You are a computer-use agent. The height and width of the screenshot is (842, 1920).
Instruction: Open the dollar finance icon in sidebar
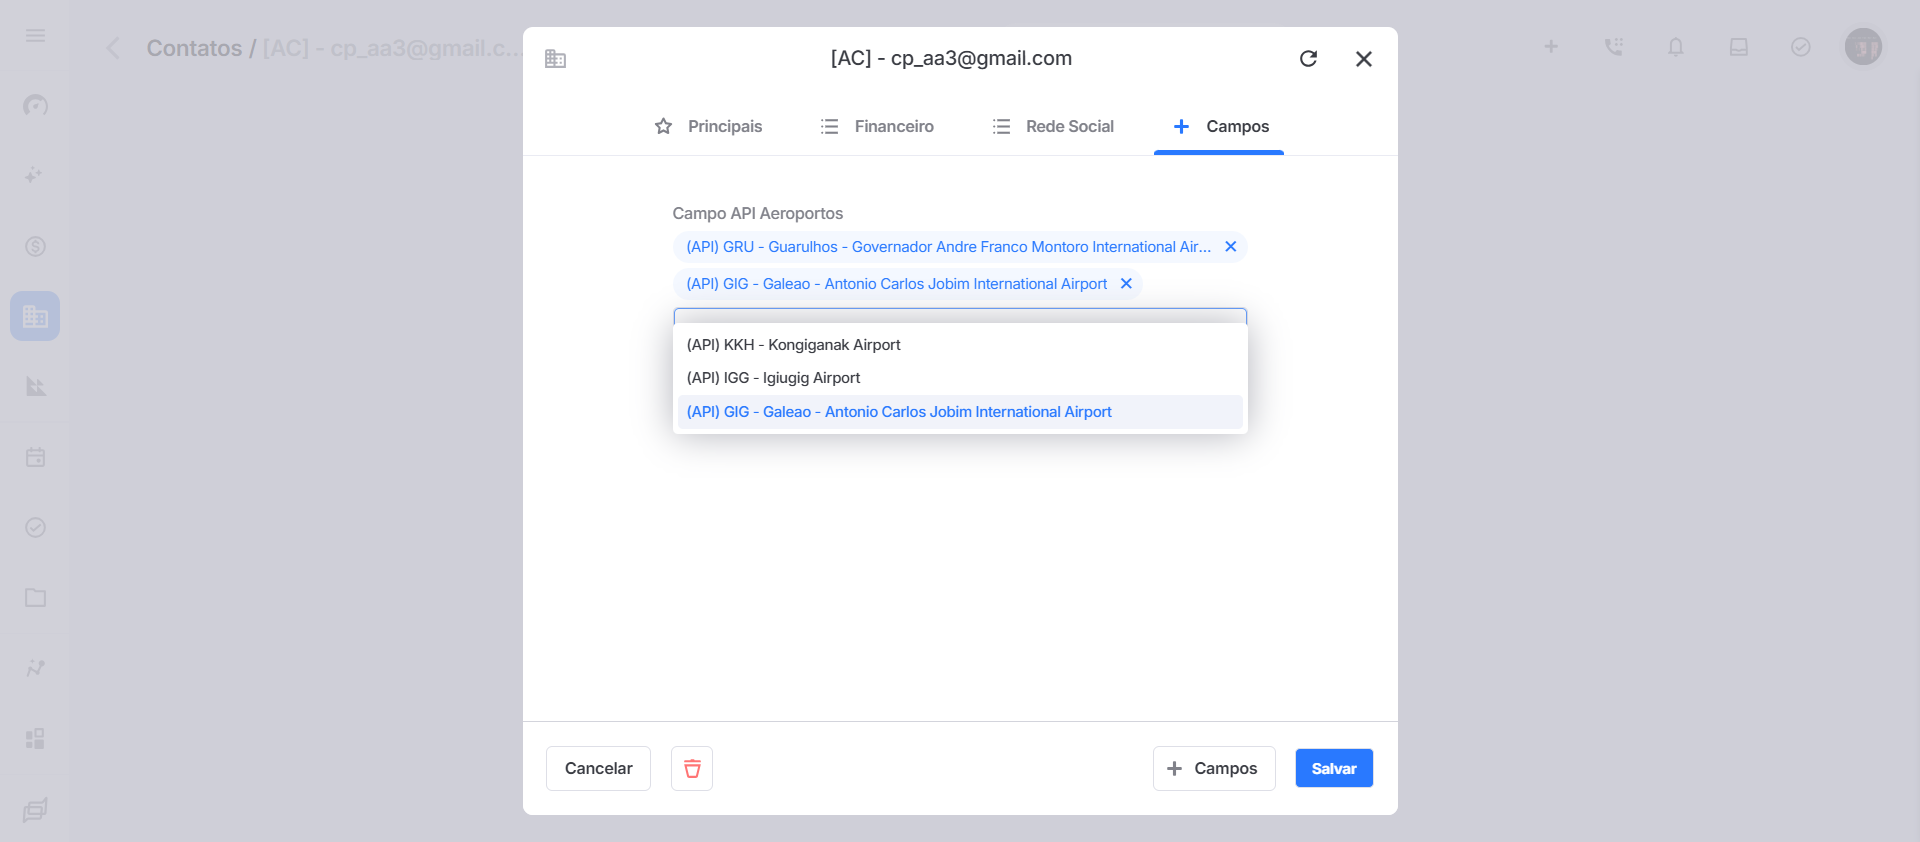pyautogui.click(x=36, y=246)
